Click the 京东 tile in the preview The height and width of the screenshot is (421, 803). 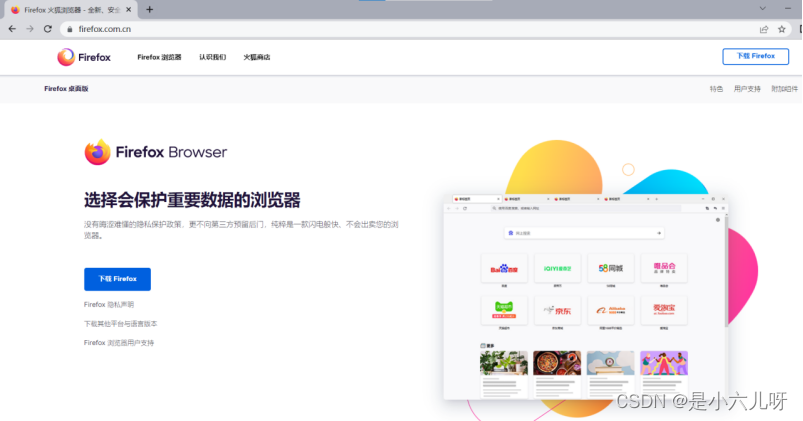[x=557, y=310]
